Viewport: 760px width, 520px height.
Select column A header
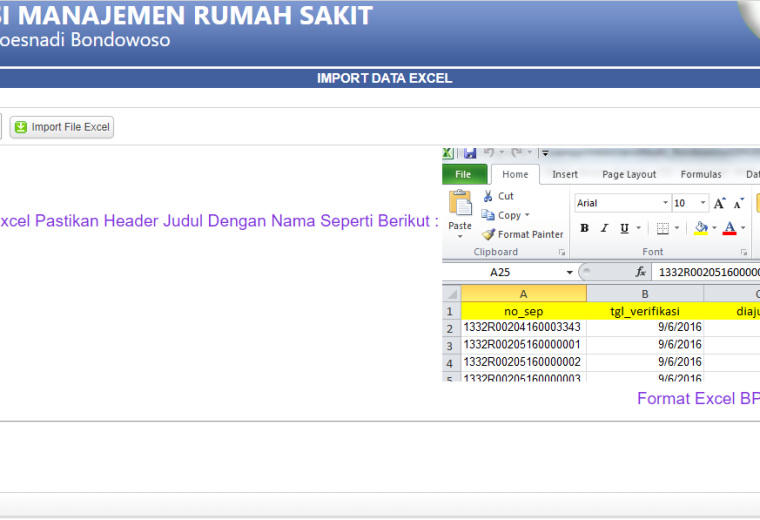coord(523,294)
